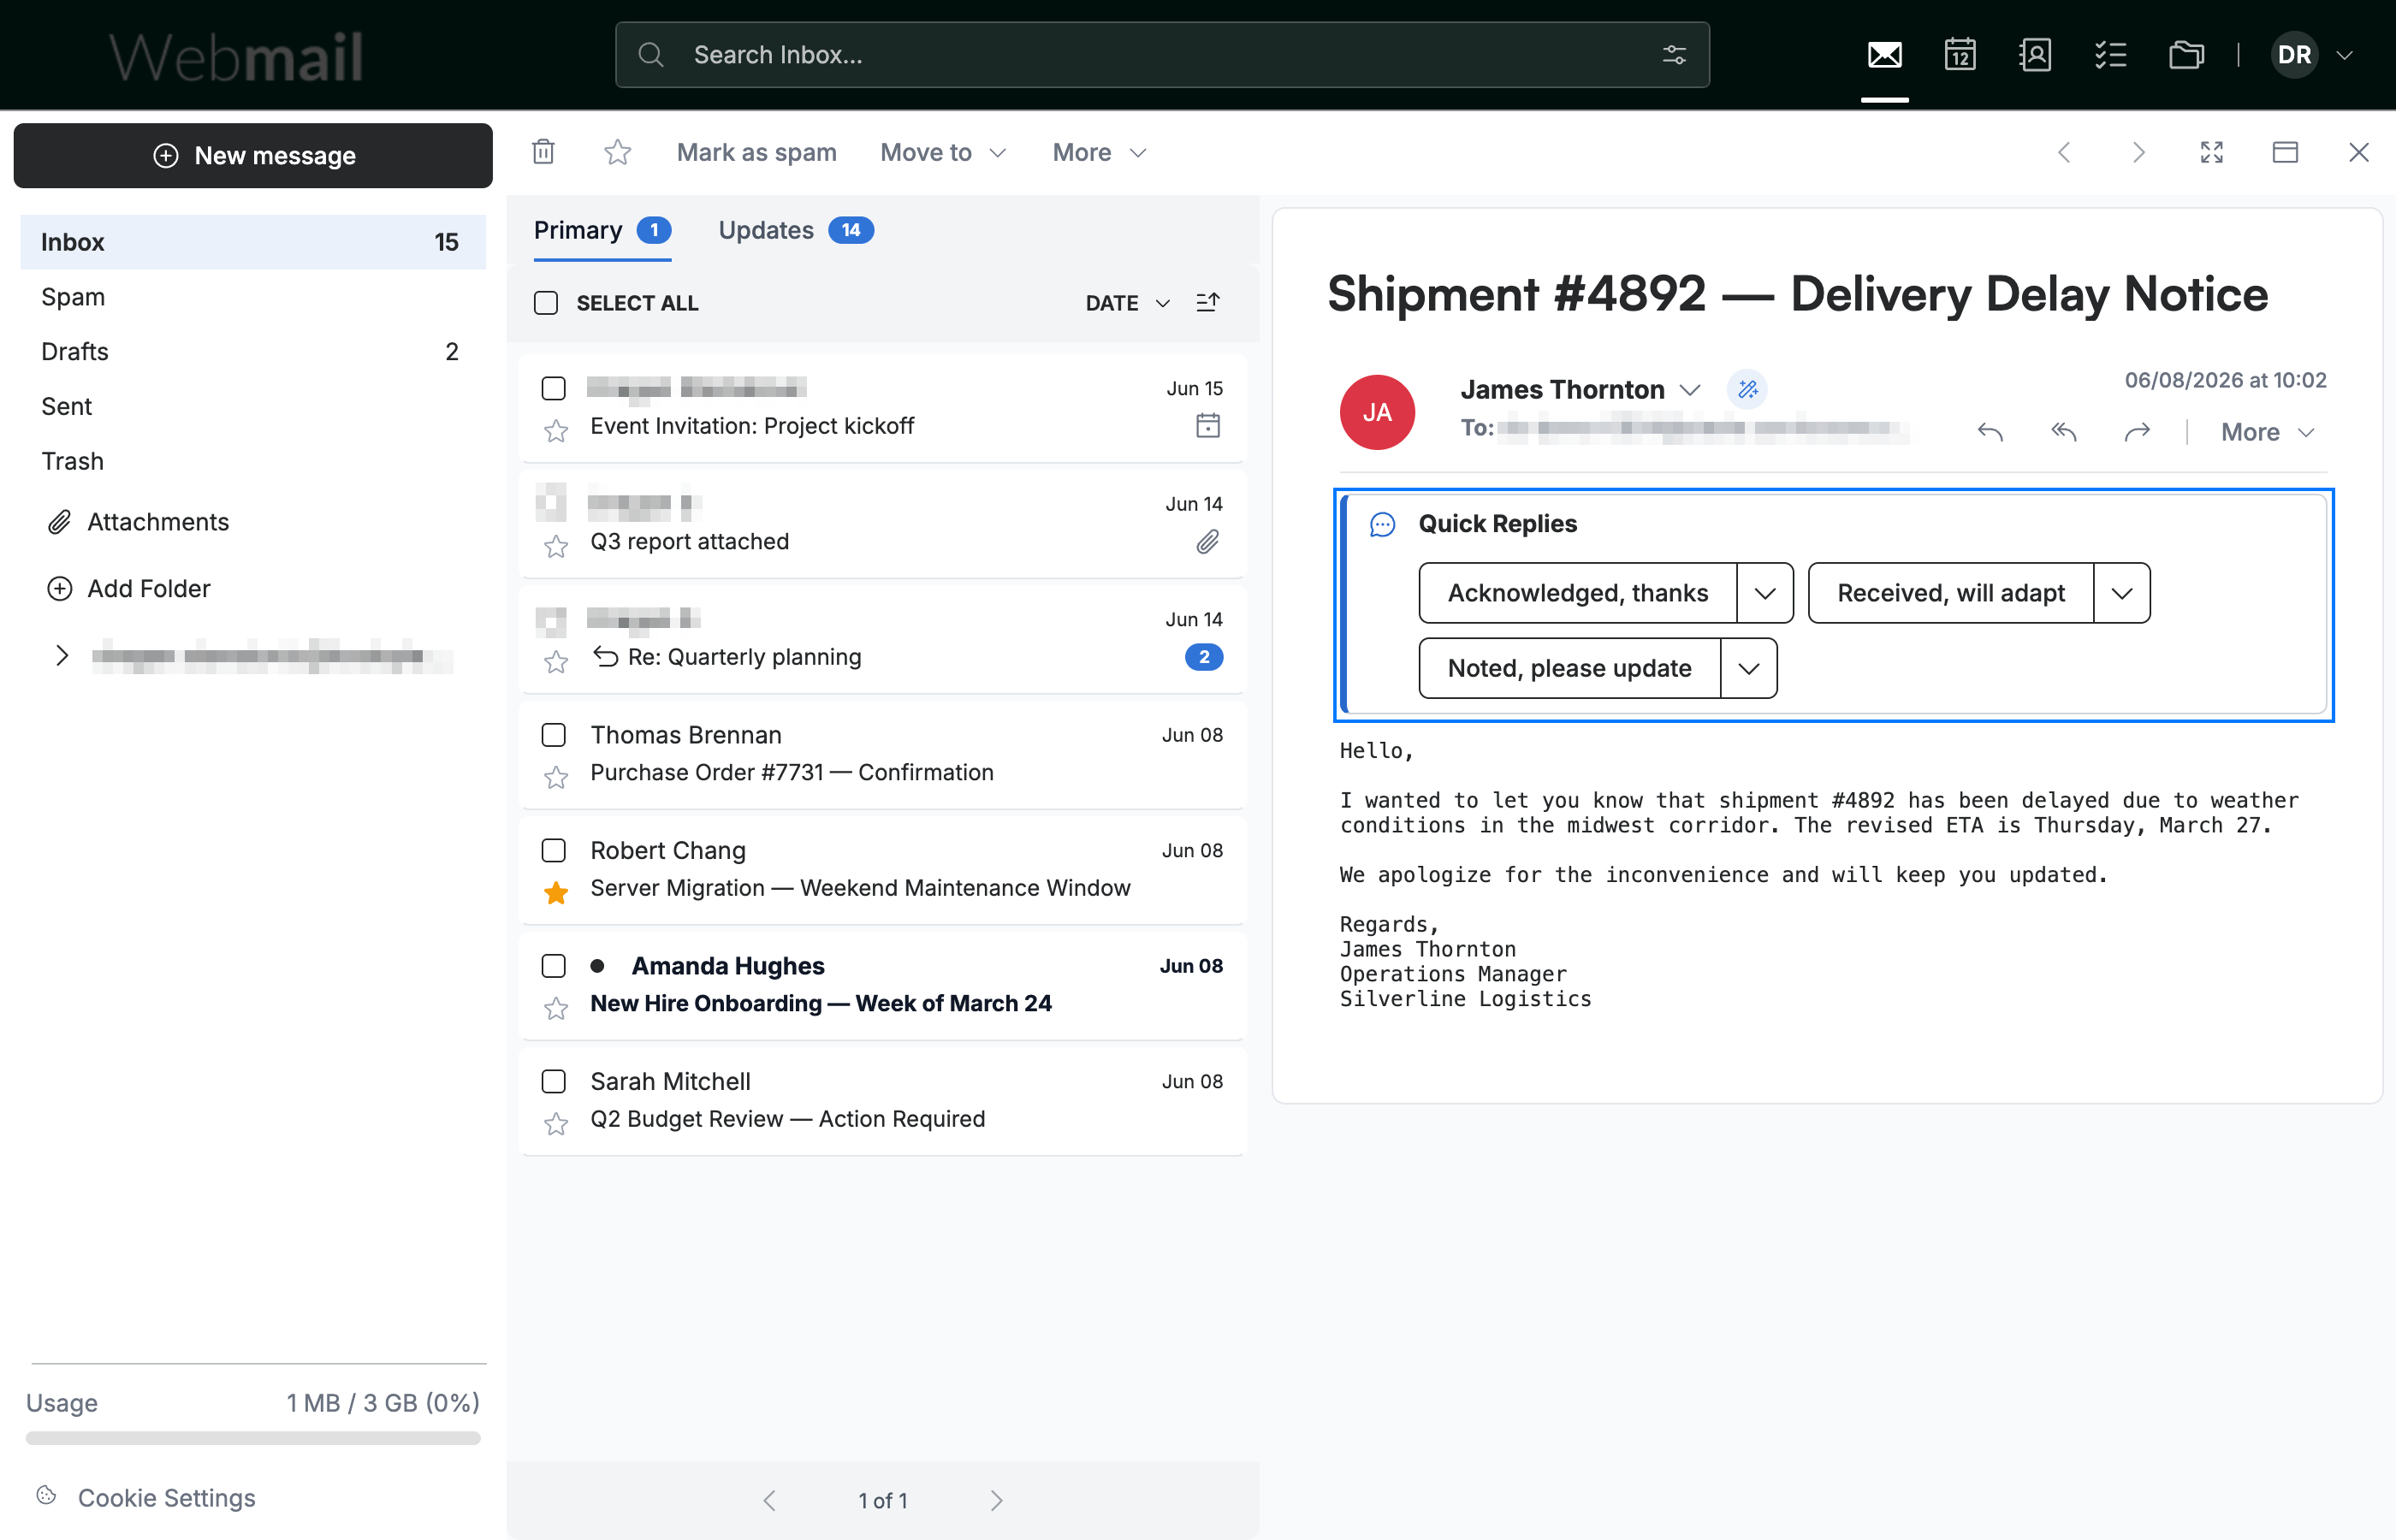The image size is (2396, 1540).
Task: Reply all to the shipment email
Action: [x=2064, y=432]
